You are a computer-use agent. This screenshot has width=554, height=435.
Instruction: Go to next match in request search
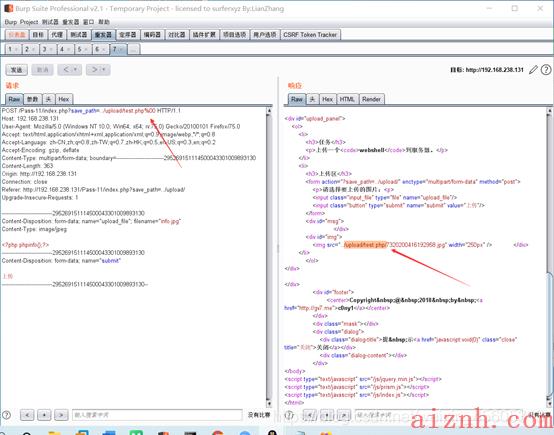click(x=61, y=415)
